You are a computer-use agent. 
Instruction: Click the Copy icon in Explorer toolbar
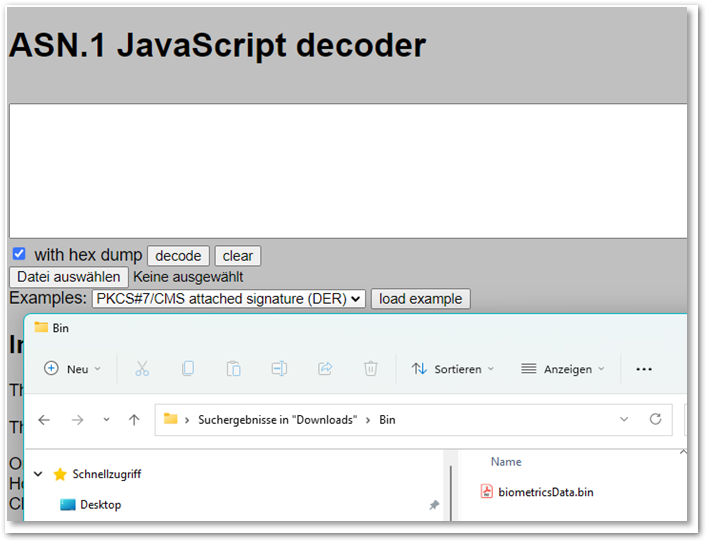click(188, 369)
